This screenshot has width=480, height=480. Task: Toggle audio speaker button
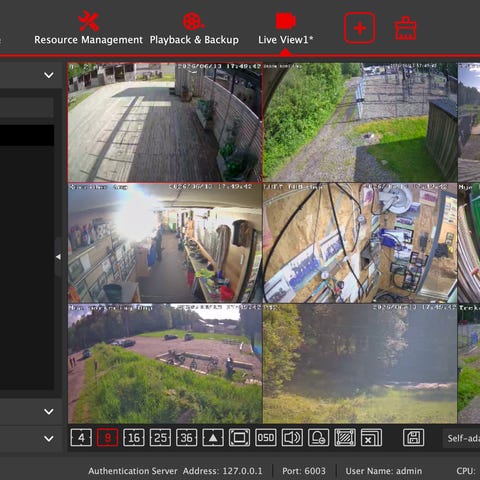point(292,437)
